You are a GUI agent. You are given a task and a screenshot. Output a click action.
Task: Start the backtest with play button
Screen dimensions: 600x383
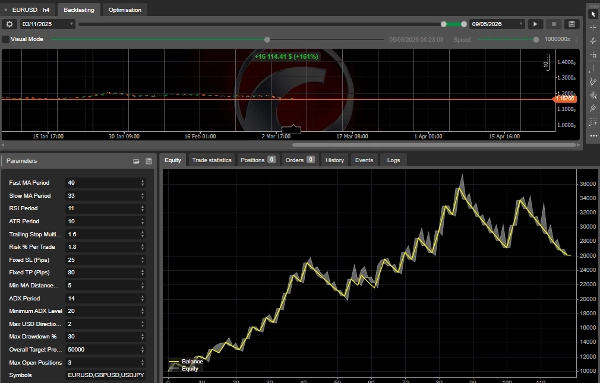(x=535, y=24)
